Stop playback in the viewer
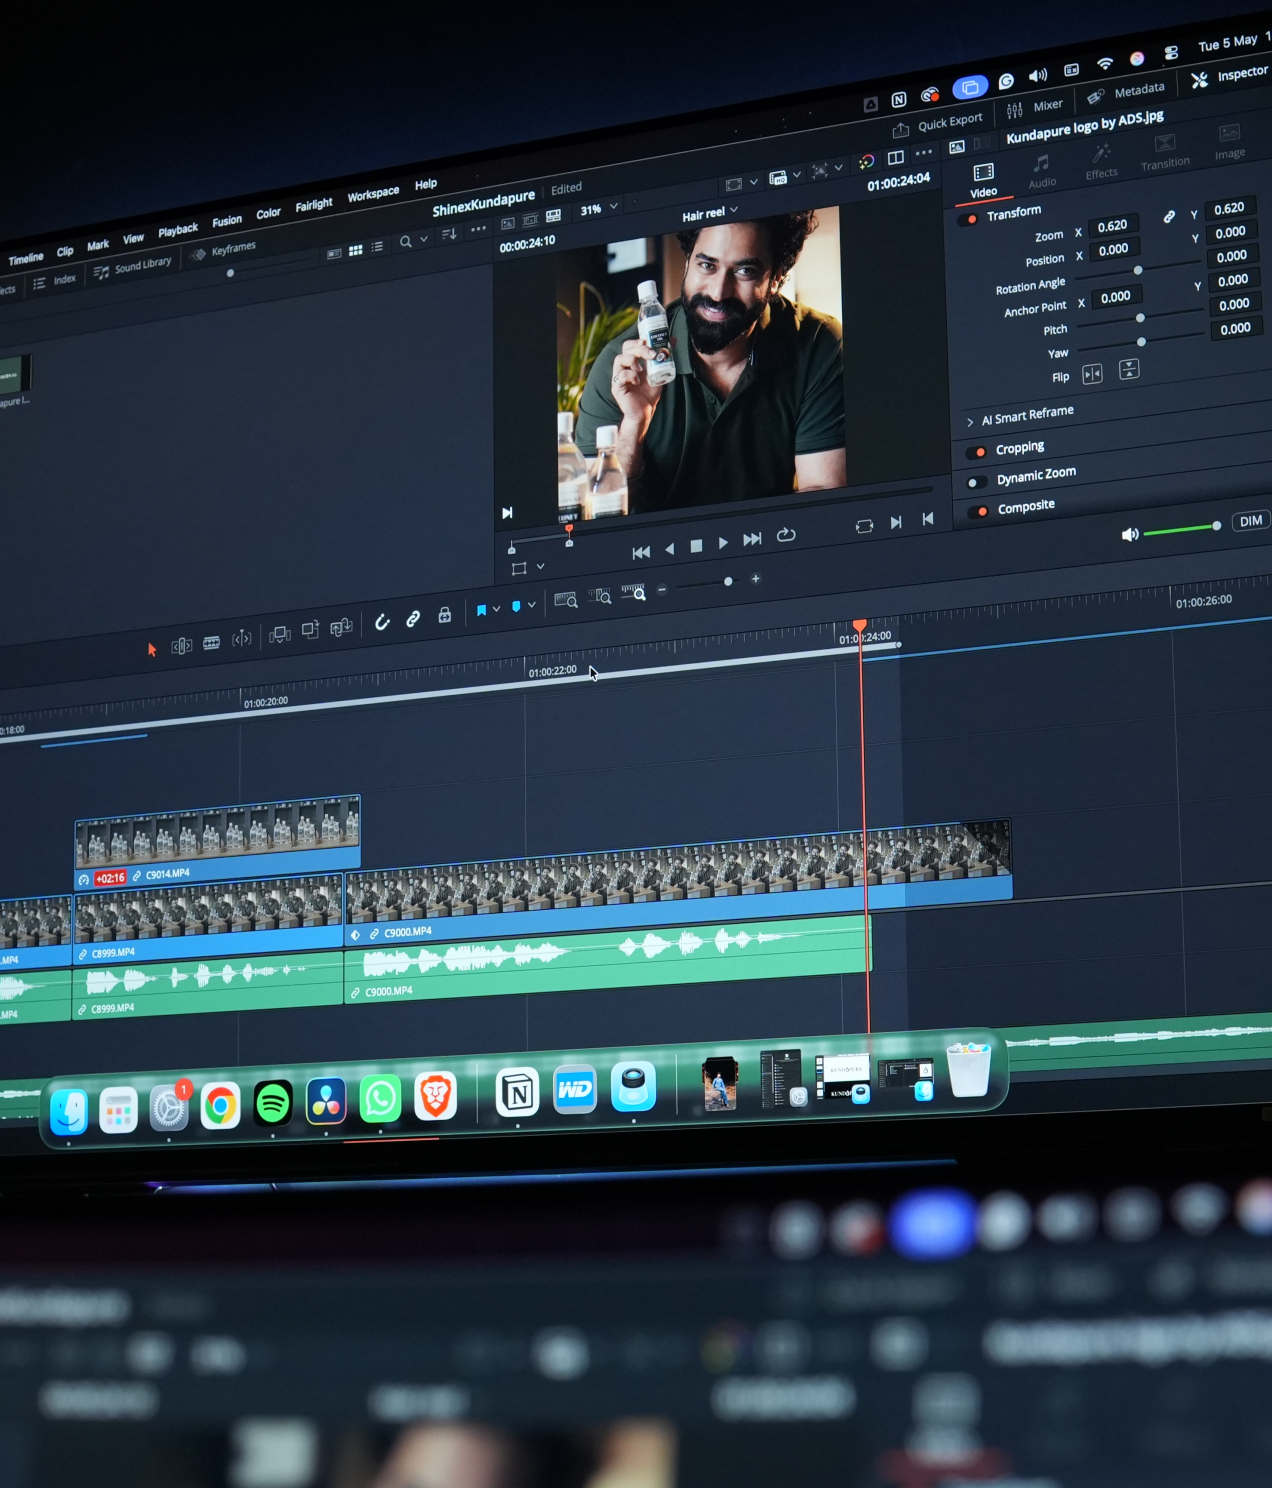Viewport: 1272px width, 1488px height. [x=696, y=545]
